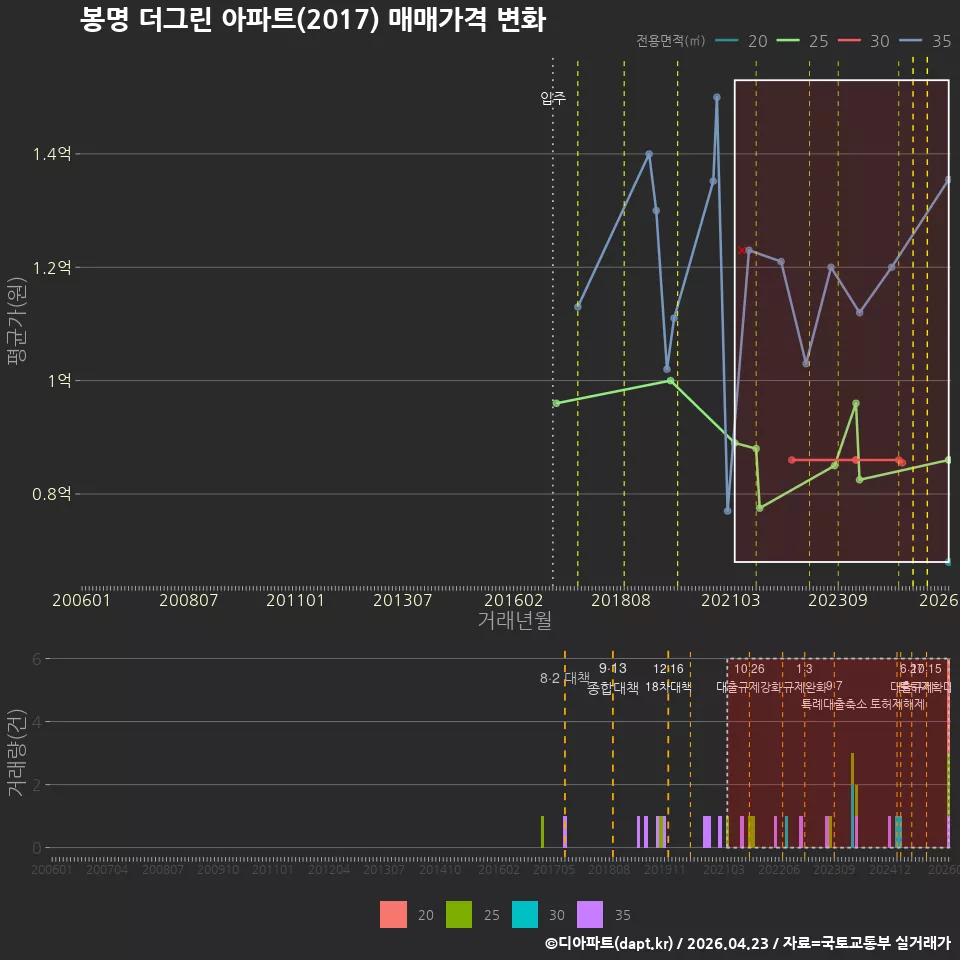
Task: Click the 평균가(원) vertical axis title
Action: [x=17, y=321]
